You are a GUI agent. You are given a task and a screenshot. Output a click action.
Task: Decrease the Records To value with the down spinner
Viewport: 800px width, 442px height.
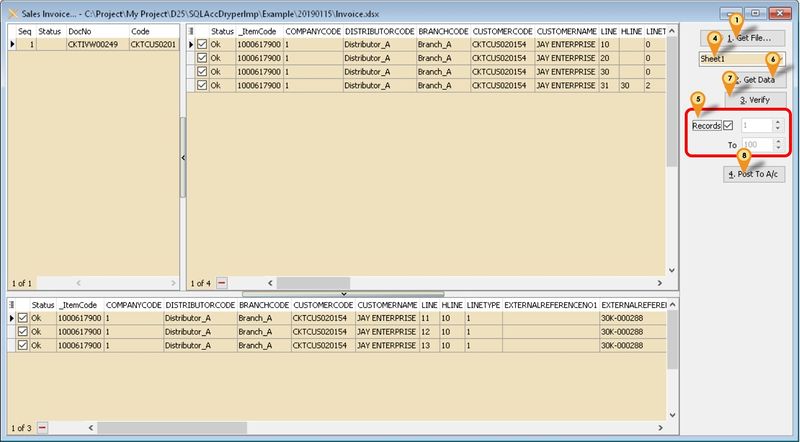point(777,149)
